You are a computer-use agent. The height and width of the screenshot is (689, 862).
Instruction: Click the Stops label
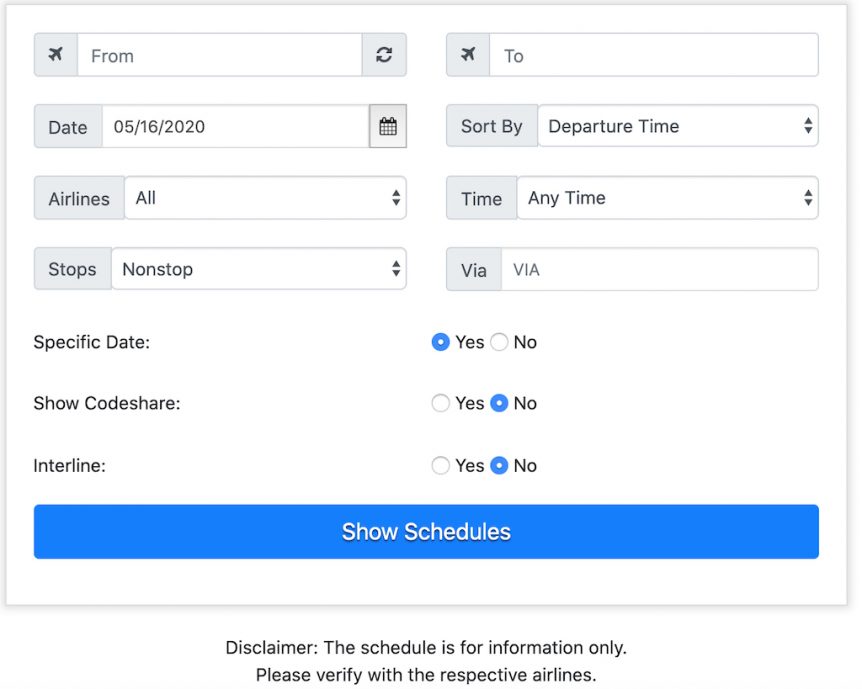73,269
